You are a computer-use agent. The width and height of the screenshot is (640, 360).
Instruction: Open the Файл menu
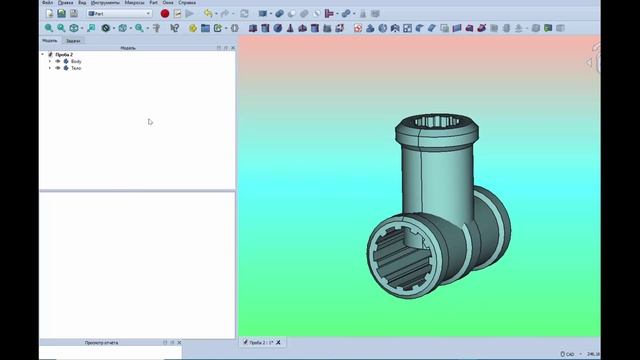pyautogui.click(x=47, y=2)
